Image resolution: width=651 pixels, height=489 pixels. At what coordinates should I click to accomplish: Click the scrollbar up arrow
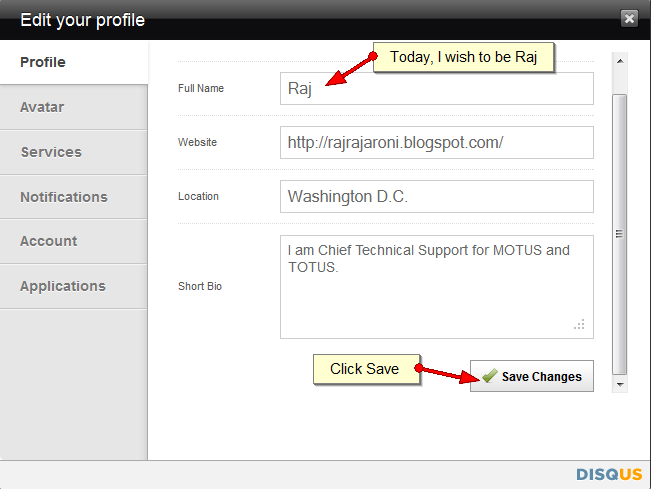620,61
